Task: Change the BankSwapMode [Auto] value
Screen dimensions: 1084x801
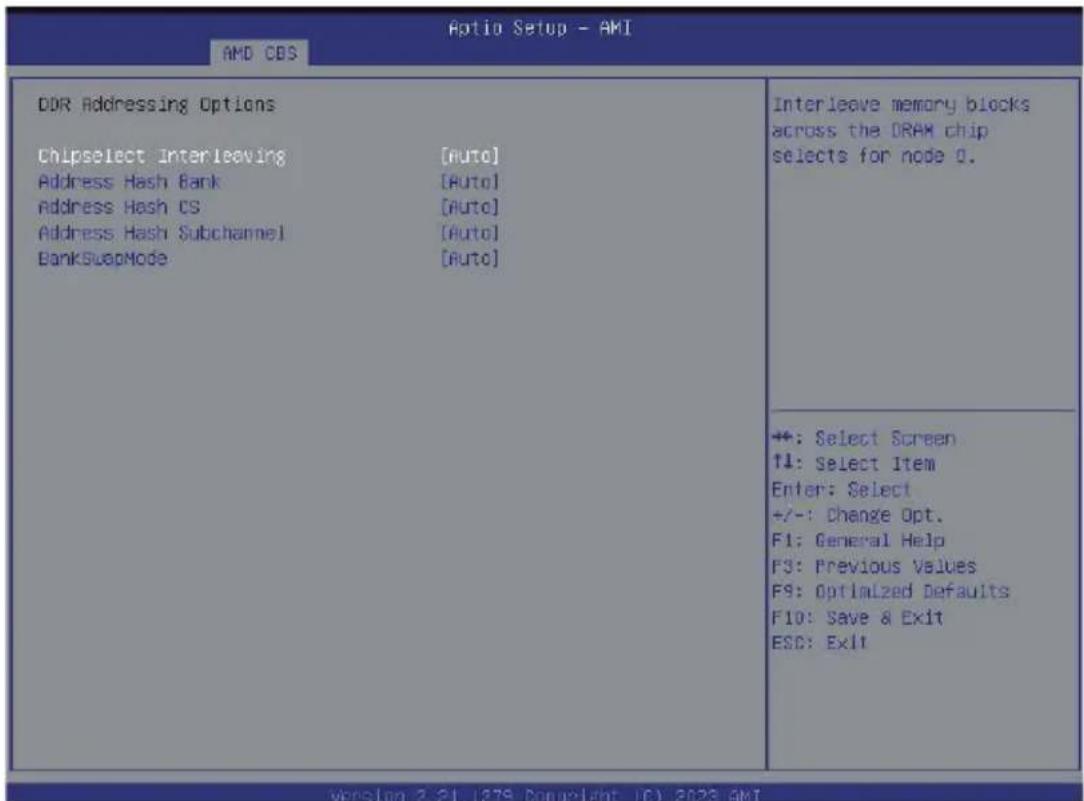Action: 469,258
